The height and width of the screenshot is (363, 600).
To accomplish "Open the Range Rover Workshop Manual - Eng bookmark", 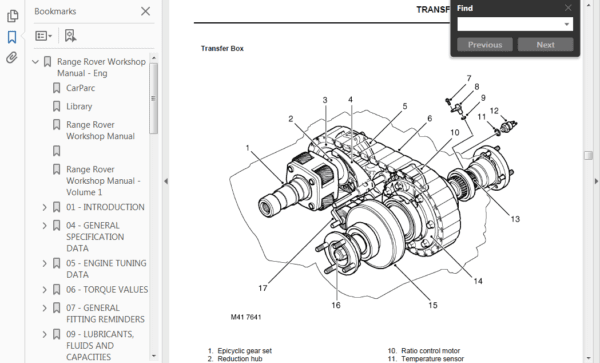I will point(101,67).
